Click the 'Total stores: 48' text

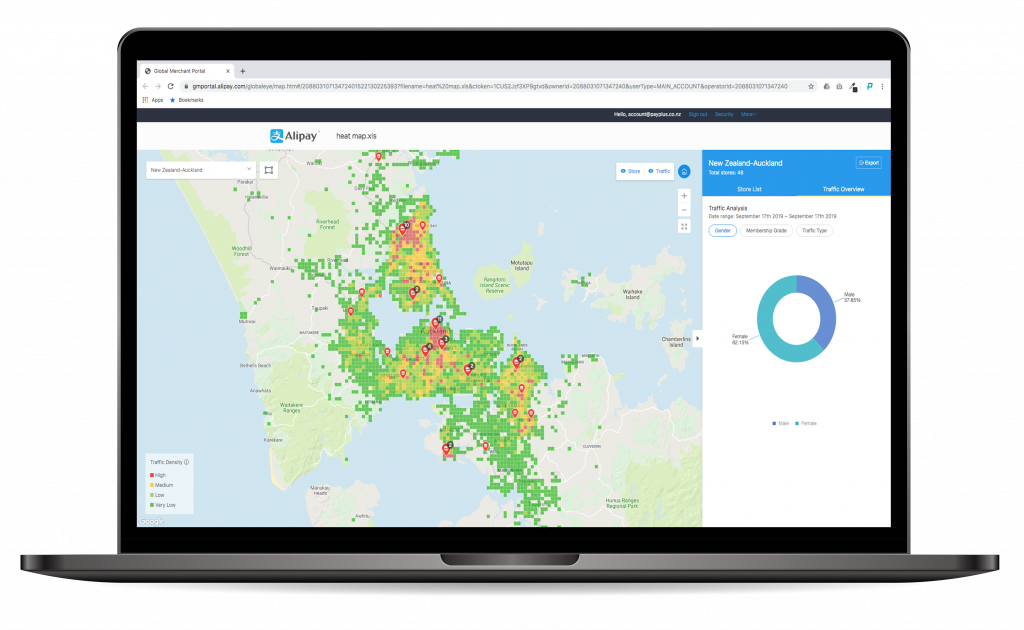point(726,173)
